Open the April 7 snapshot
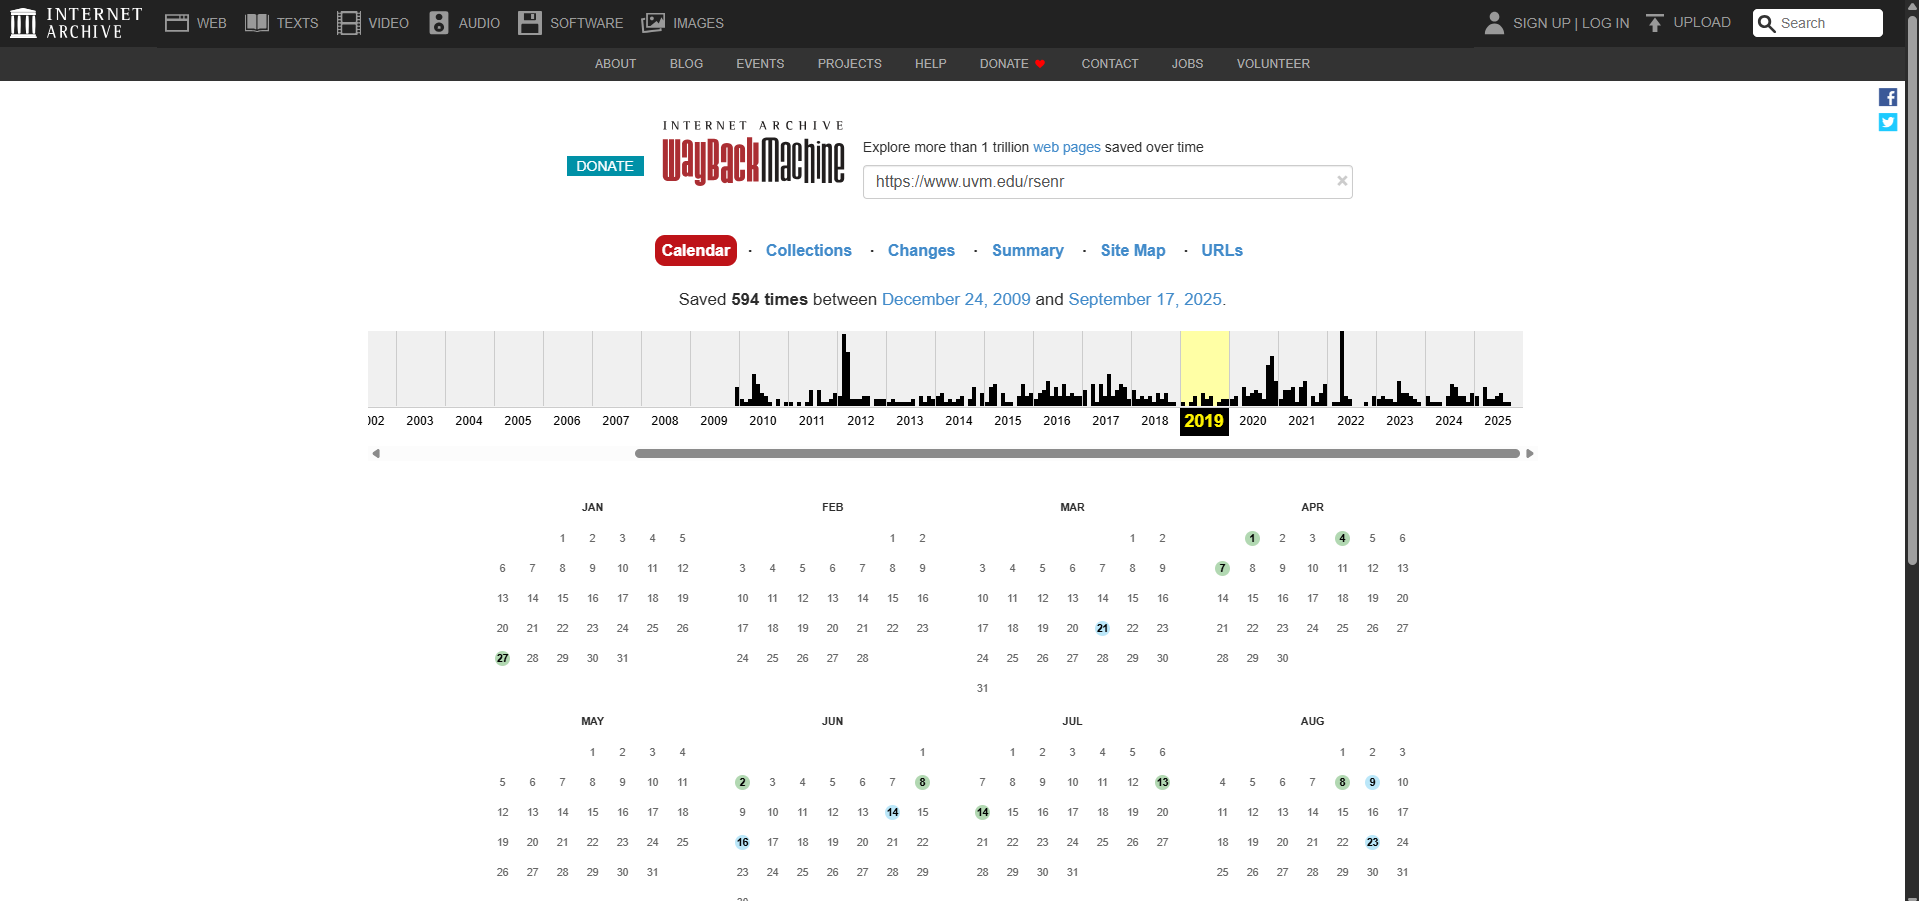Screen dimensions: 1919x901 [1222, 568]
